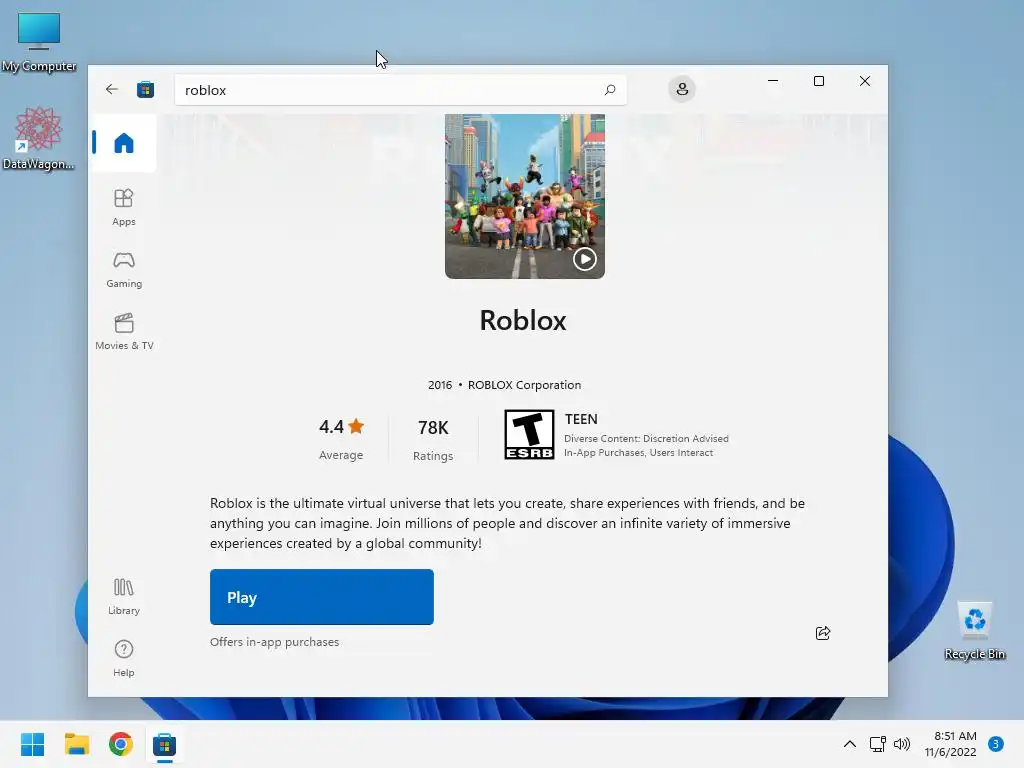Click the Roblox title heading
Viewport: 1024px width, 768px height.
tap(523, 320)
